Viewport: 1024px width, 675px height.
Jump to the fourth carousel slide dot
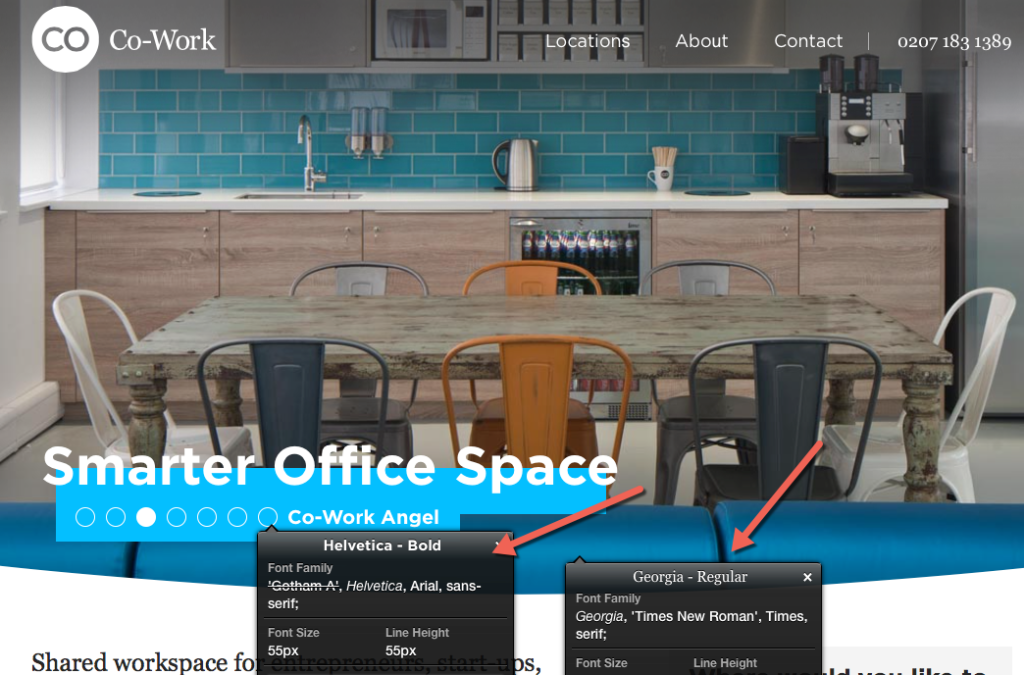point(177,517)
